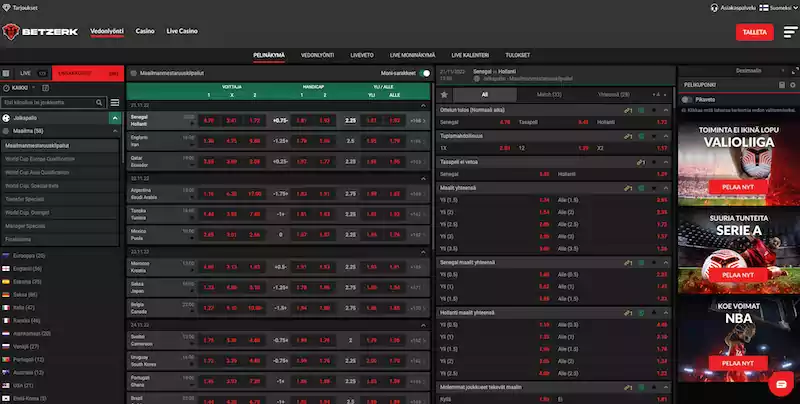This screenshot has width=800, height=404.
Task: Click the TALLETA deposit button
Action: tap(755, 32)
